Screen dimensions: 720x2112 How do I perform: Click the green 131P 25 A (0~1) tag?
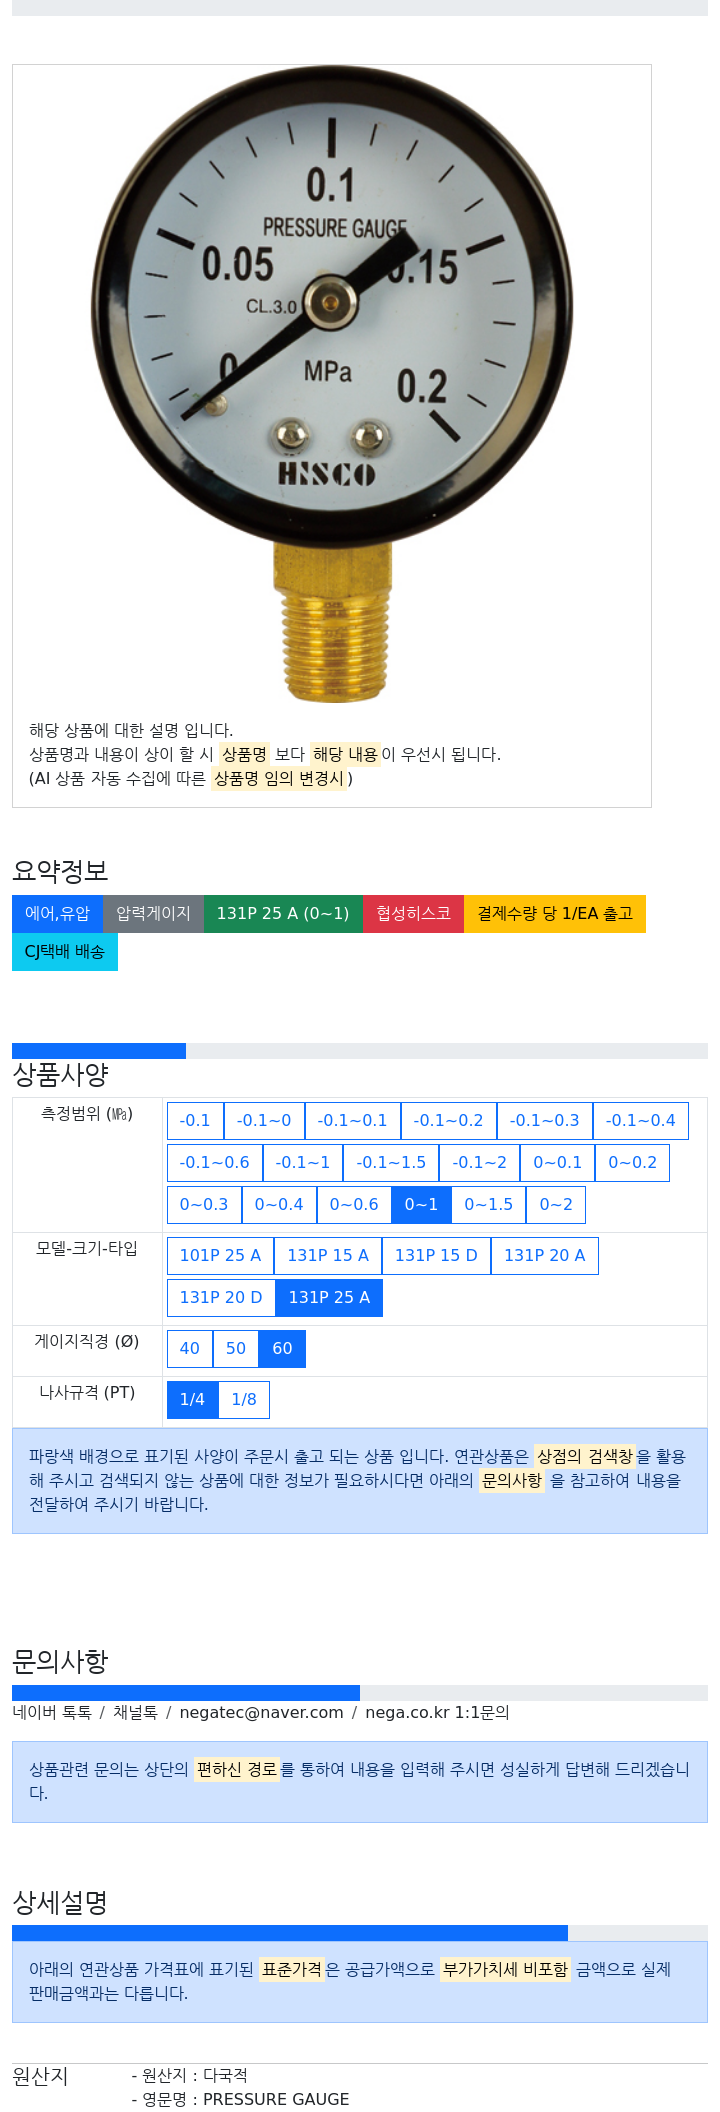click(283, 914)
